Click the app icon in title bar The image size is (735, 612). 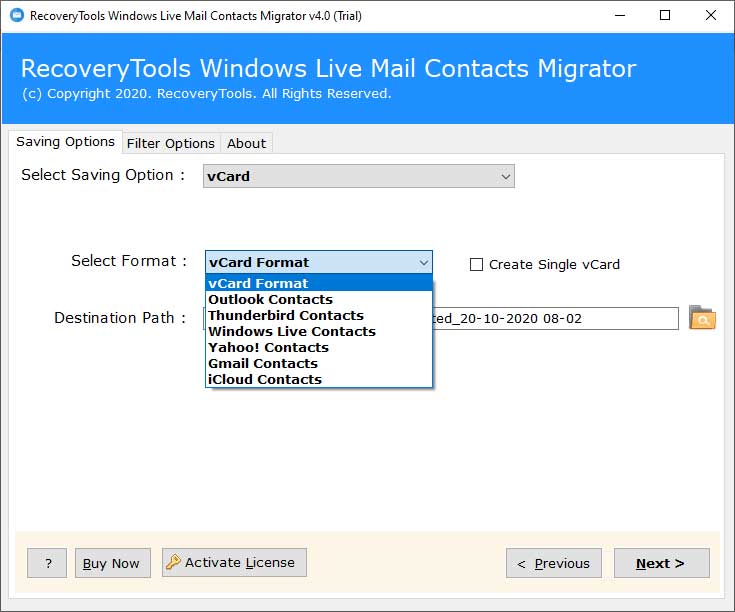(x=14, y=15)
